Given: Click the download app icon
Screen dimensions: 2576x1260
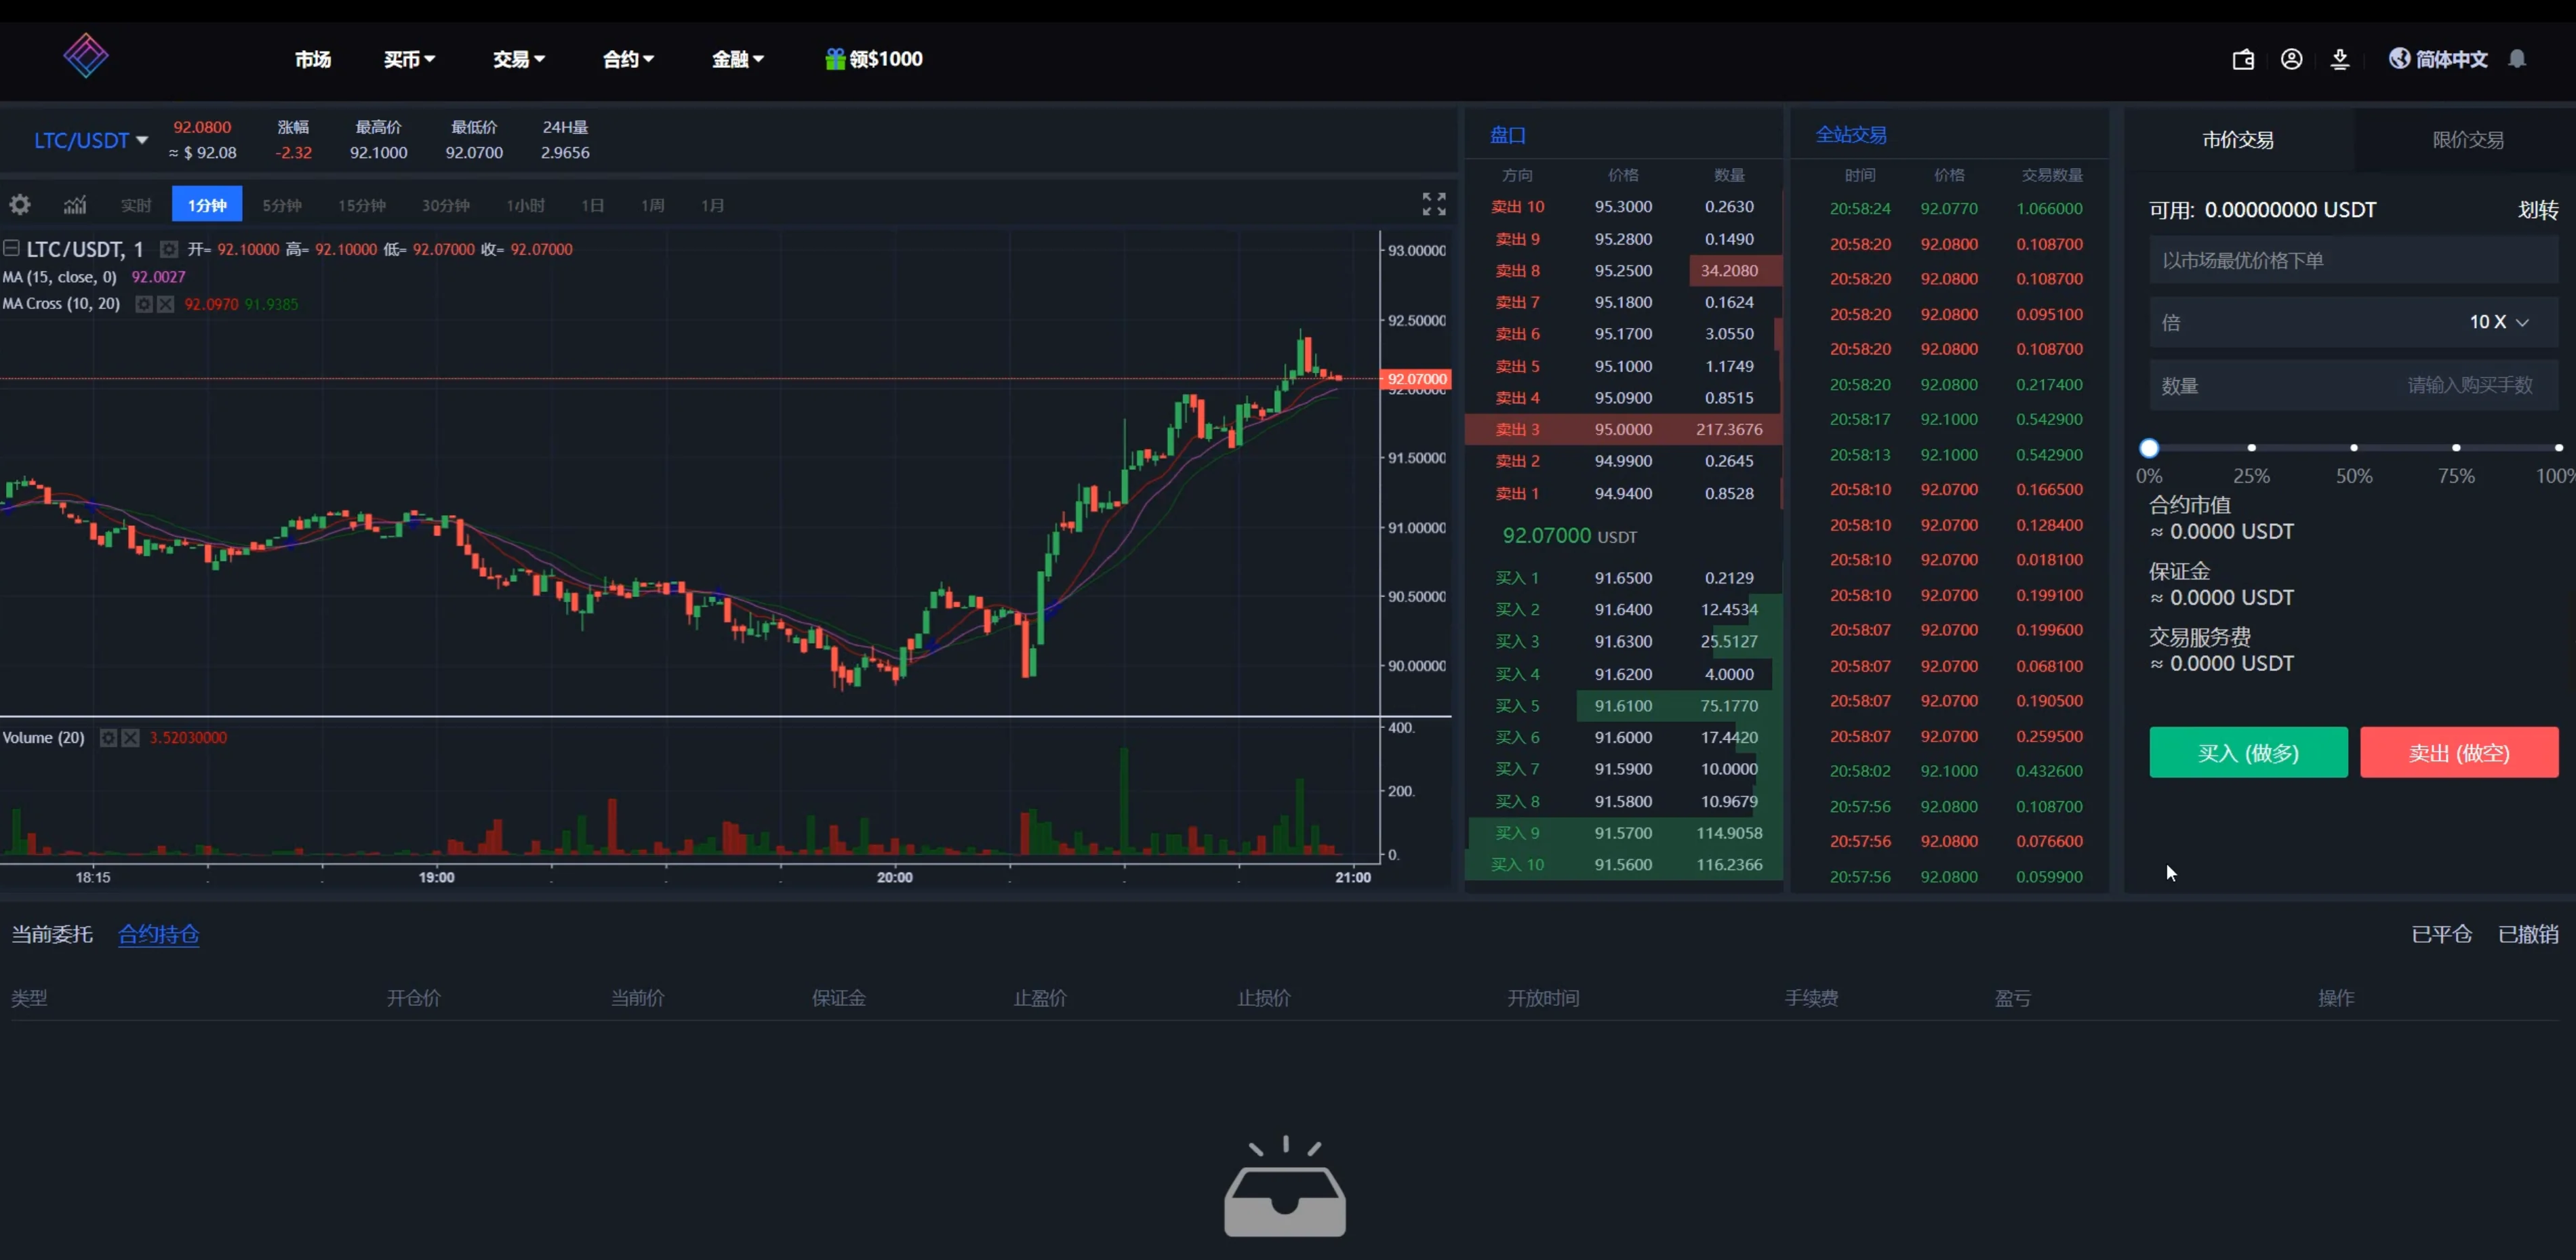Looking at the screenshot, I should 2340,59.
